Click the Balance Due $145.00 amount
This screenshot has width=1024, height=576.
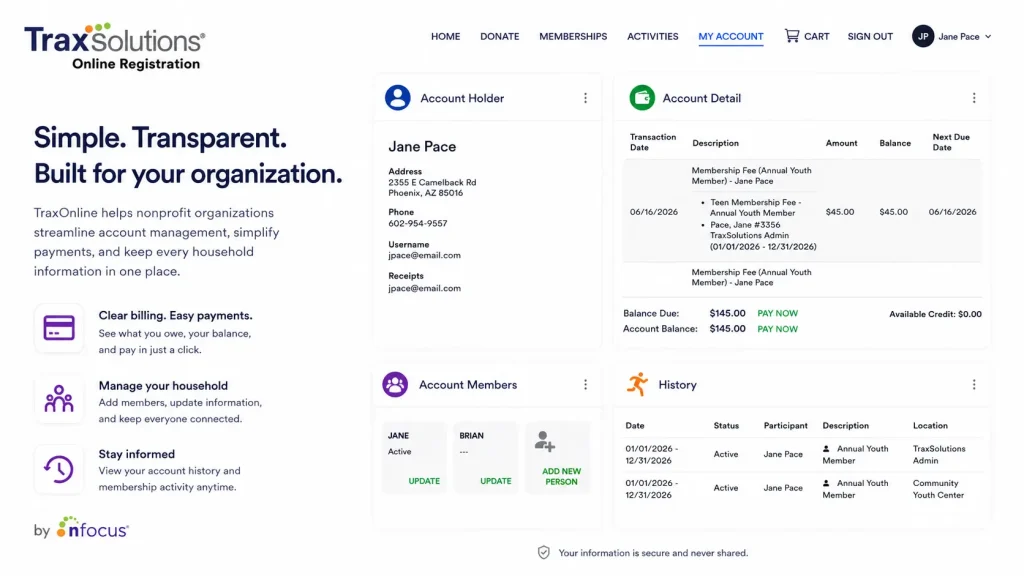tap(727, 313)
